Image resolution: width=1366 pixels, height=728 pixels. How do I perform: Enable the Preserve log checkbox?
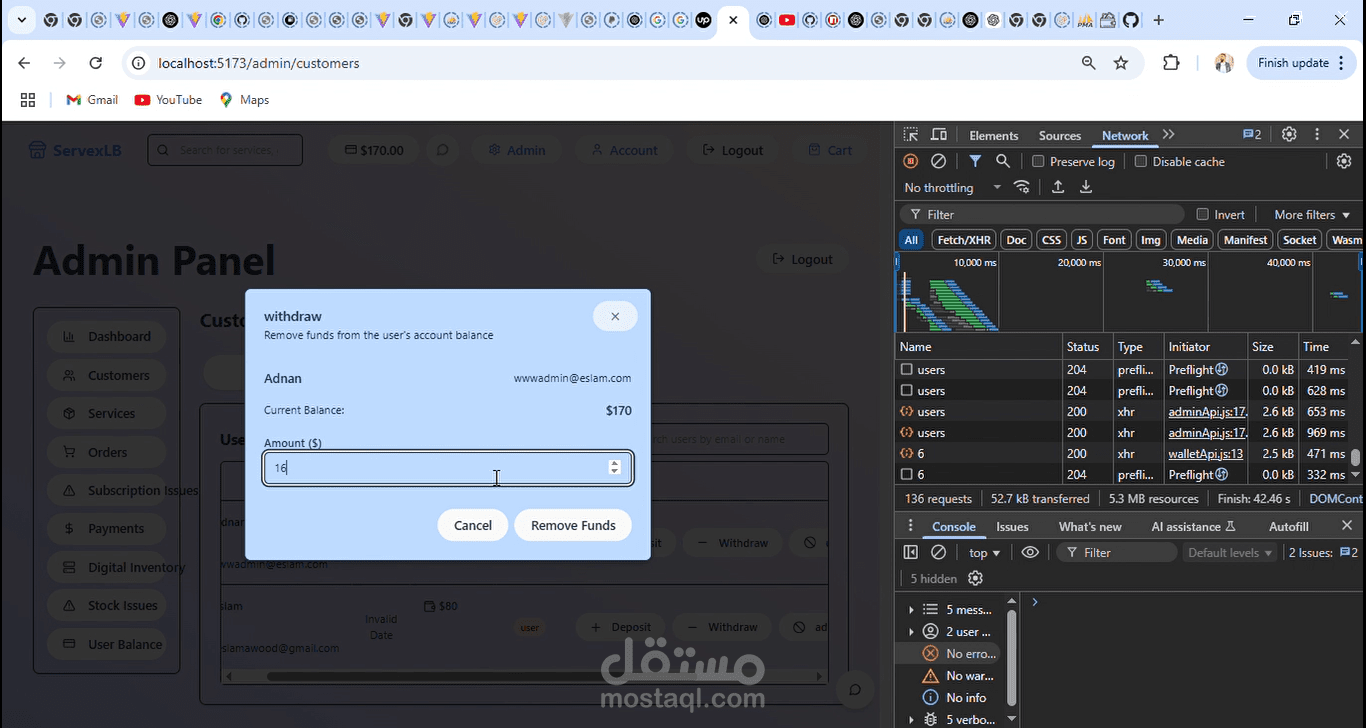1038,161
